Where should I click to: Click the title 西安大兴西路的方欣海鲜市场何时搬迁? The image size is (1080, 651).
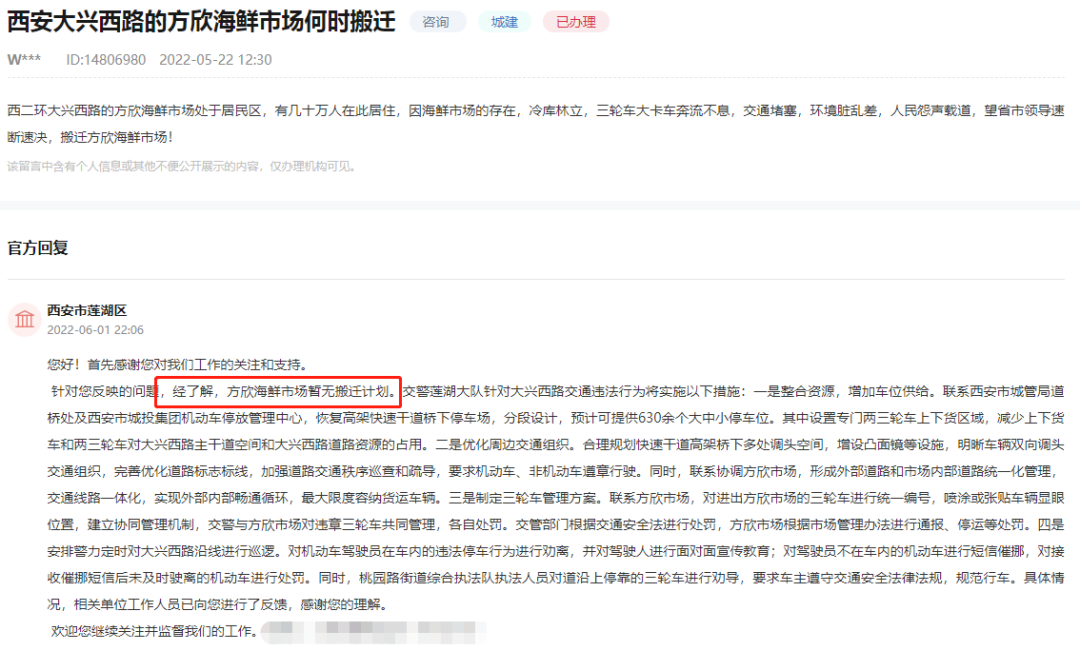202,22
